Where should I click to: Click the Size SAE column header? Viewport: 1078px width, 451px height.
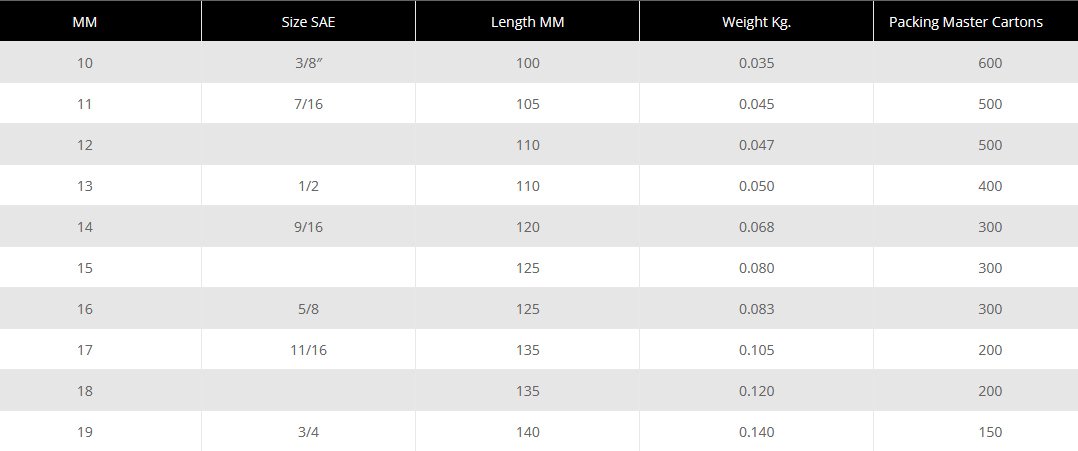coord(308,22)
